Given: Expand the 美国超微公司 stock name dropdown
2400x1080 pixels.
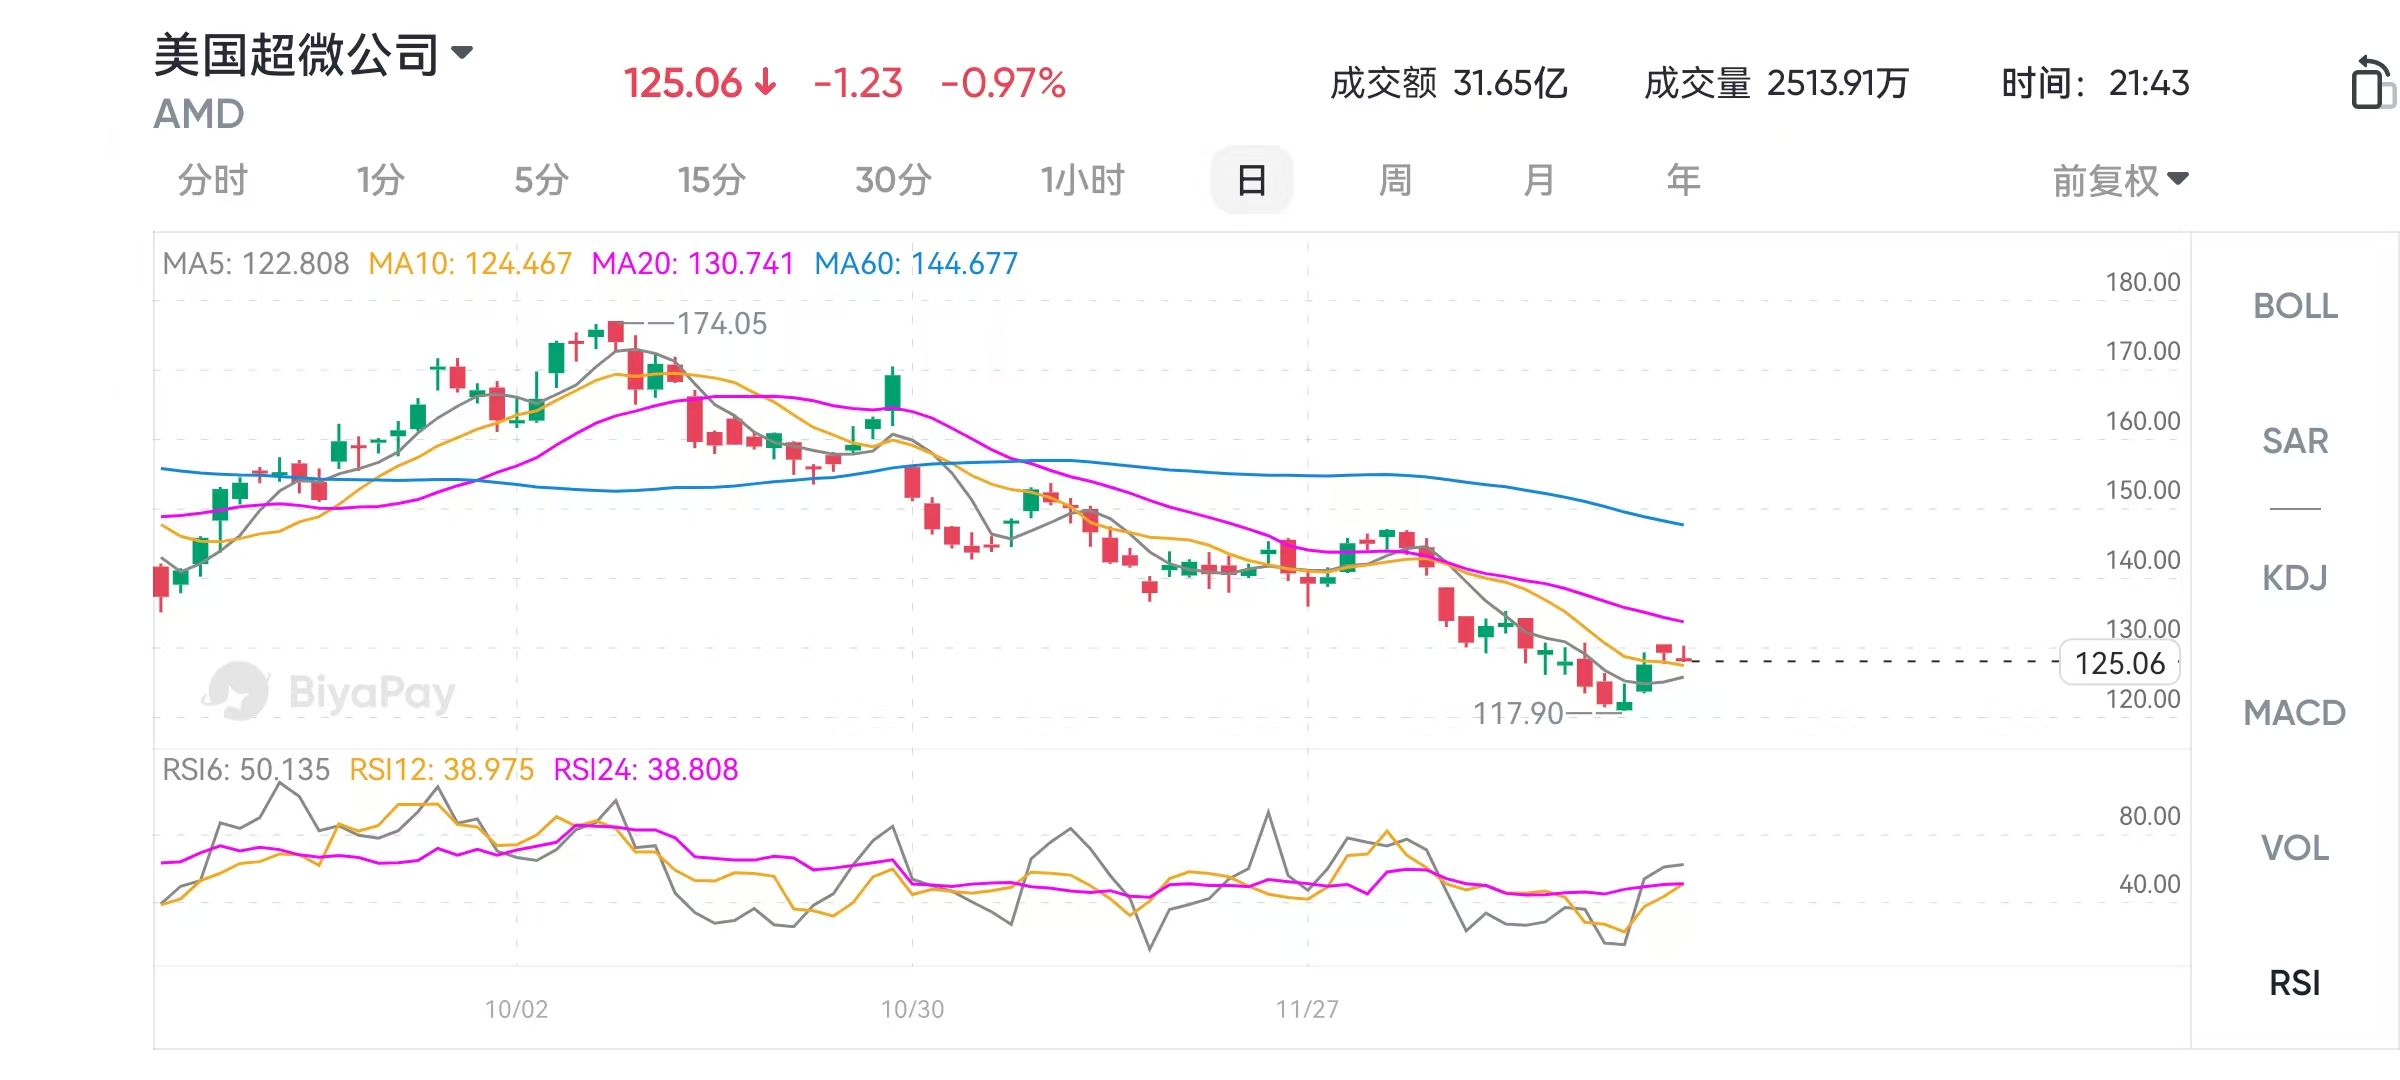Looking at the screenshot, I should pos(462,53).
